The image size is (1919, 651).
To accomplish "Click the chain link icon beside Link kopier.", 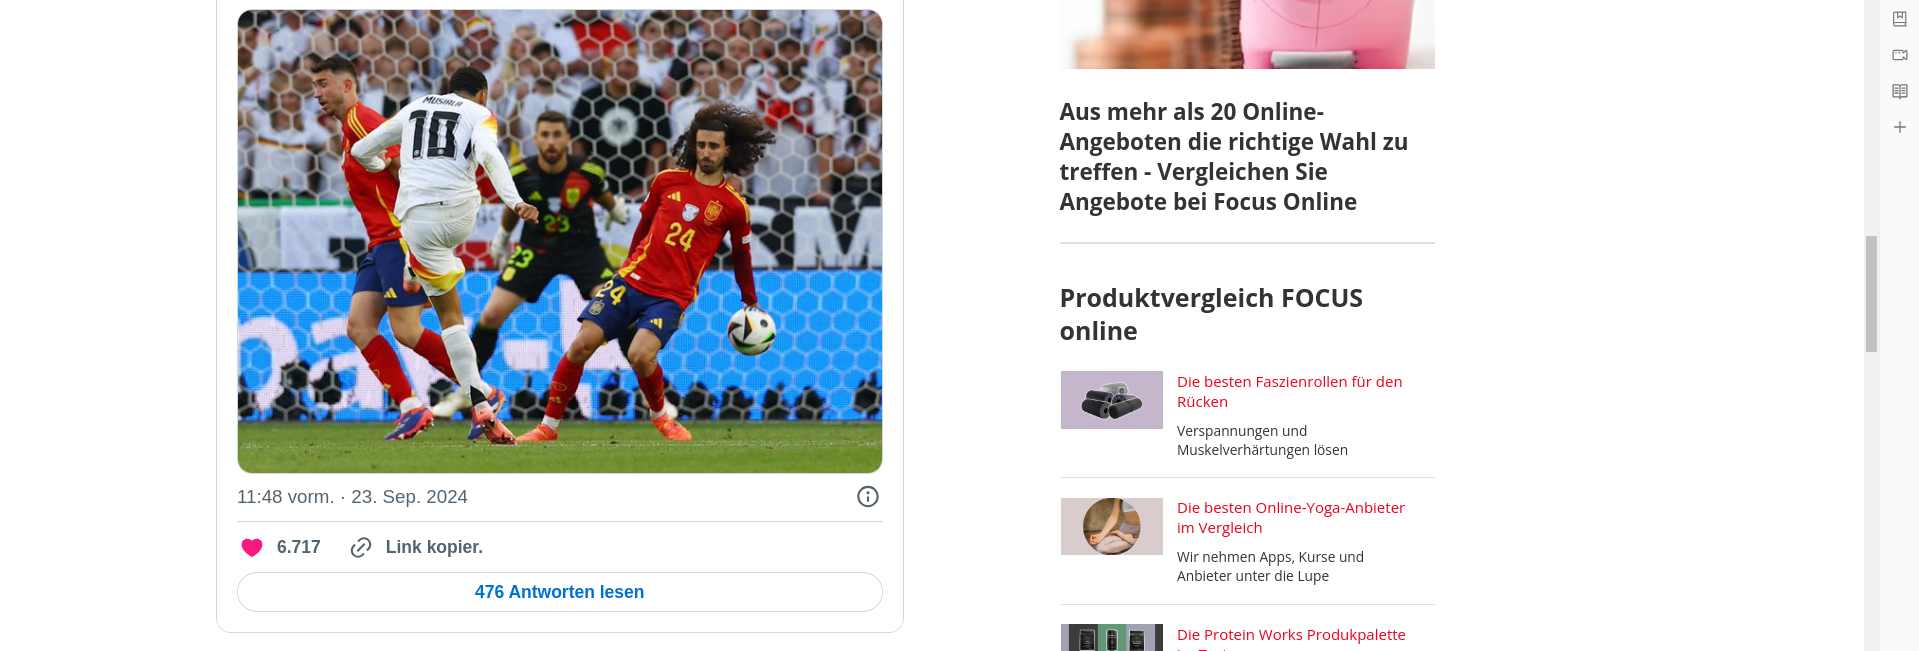I will click(x=361, y=547).
